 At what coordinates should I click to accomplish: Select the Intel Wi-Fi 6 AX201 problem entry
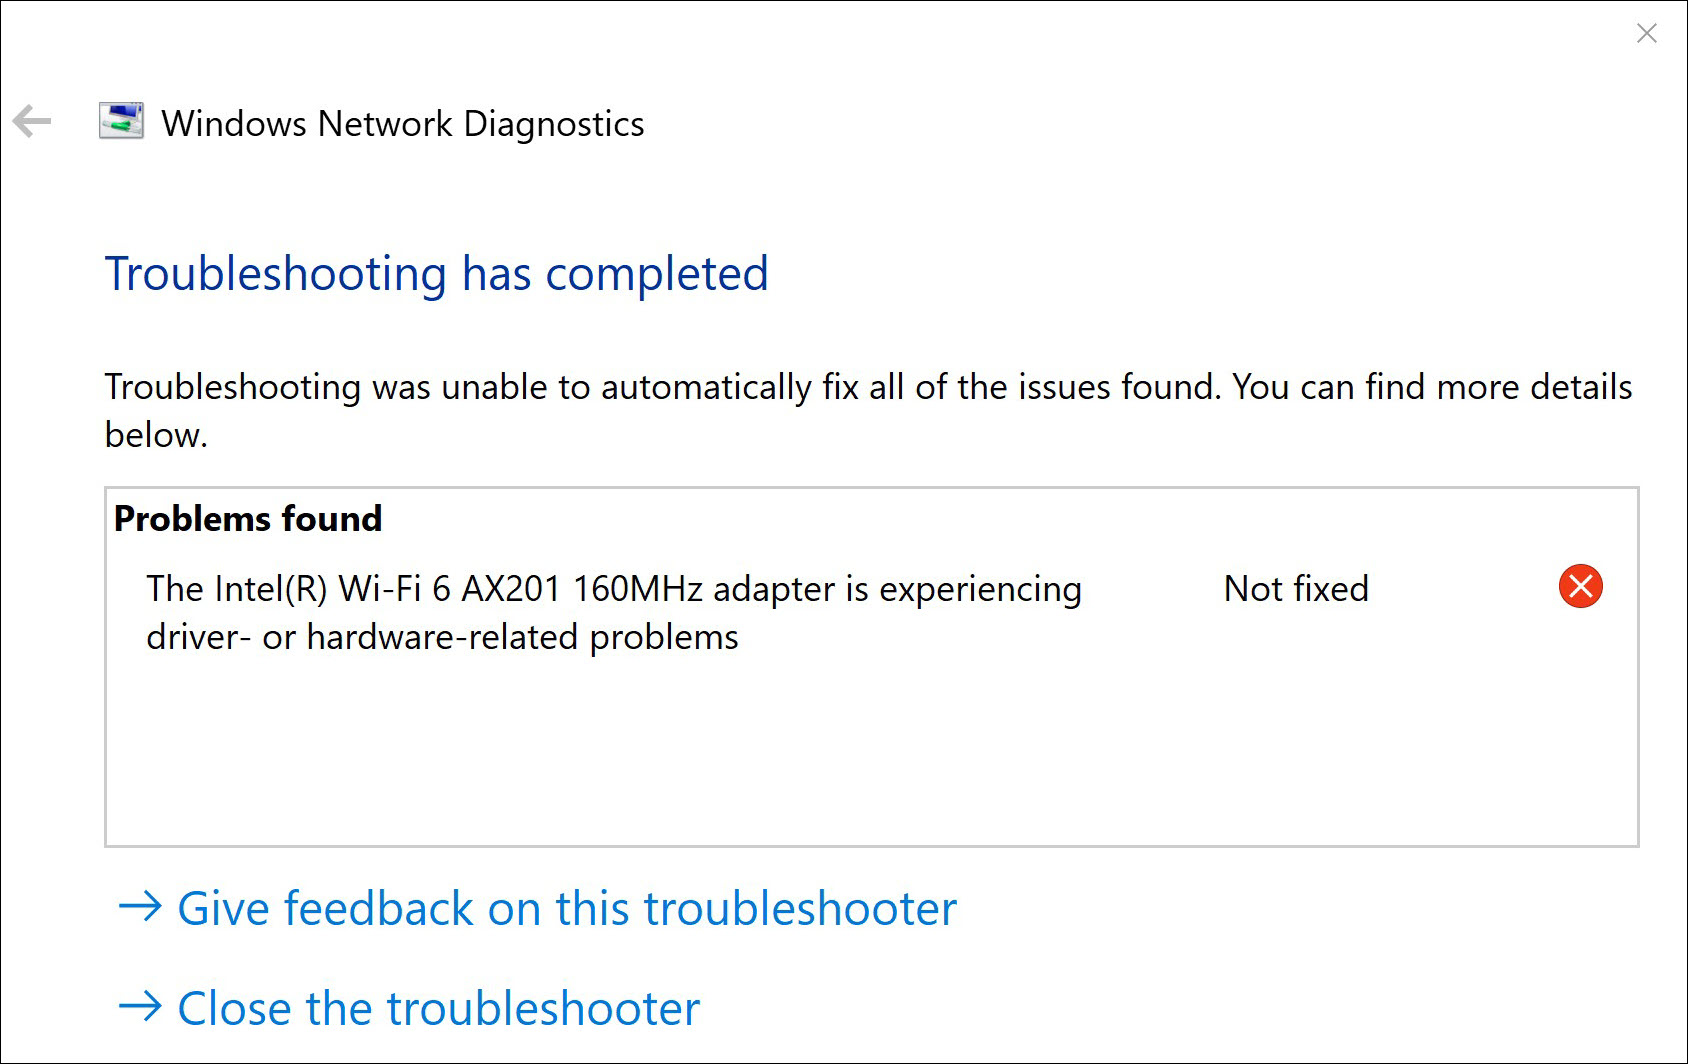pyautogui.click(x=613, y=589)
